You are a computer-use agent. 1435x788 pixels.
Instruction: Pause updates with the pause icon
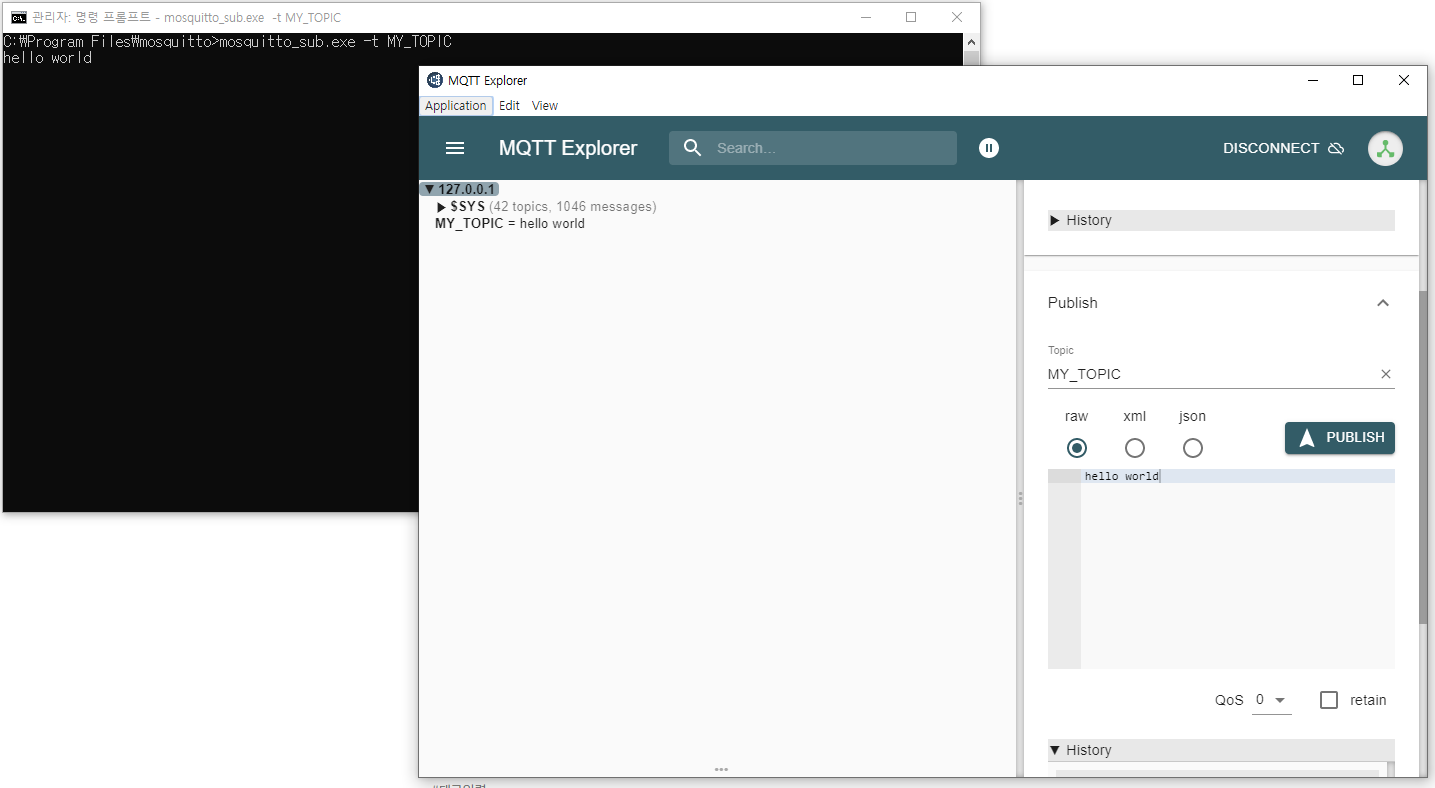point(989,148)
